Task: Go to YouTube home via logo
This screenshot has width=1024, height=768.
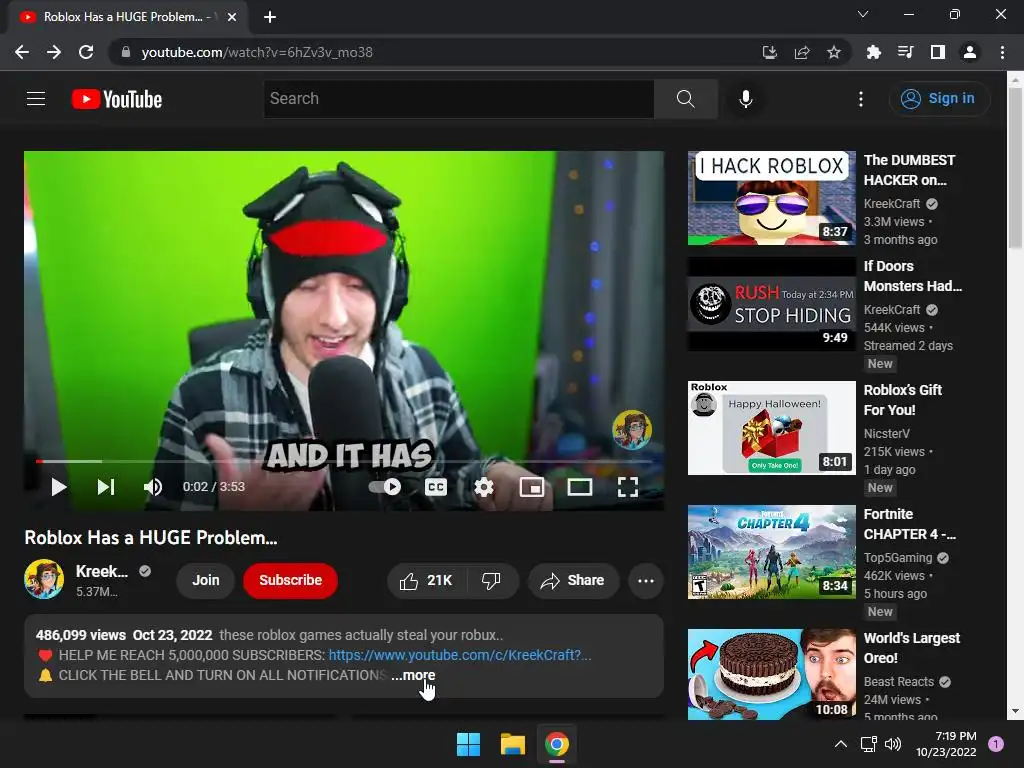Action: point(117,99)
